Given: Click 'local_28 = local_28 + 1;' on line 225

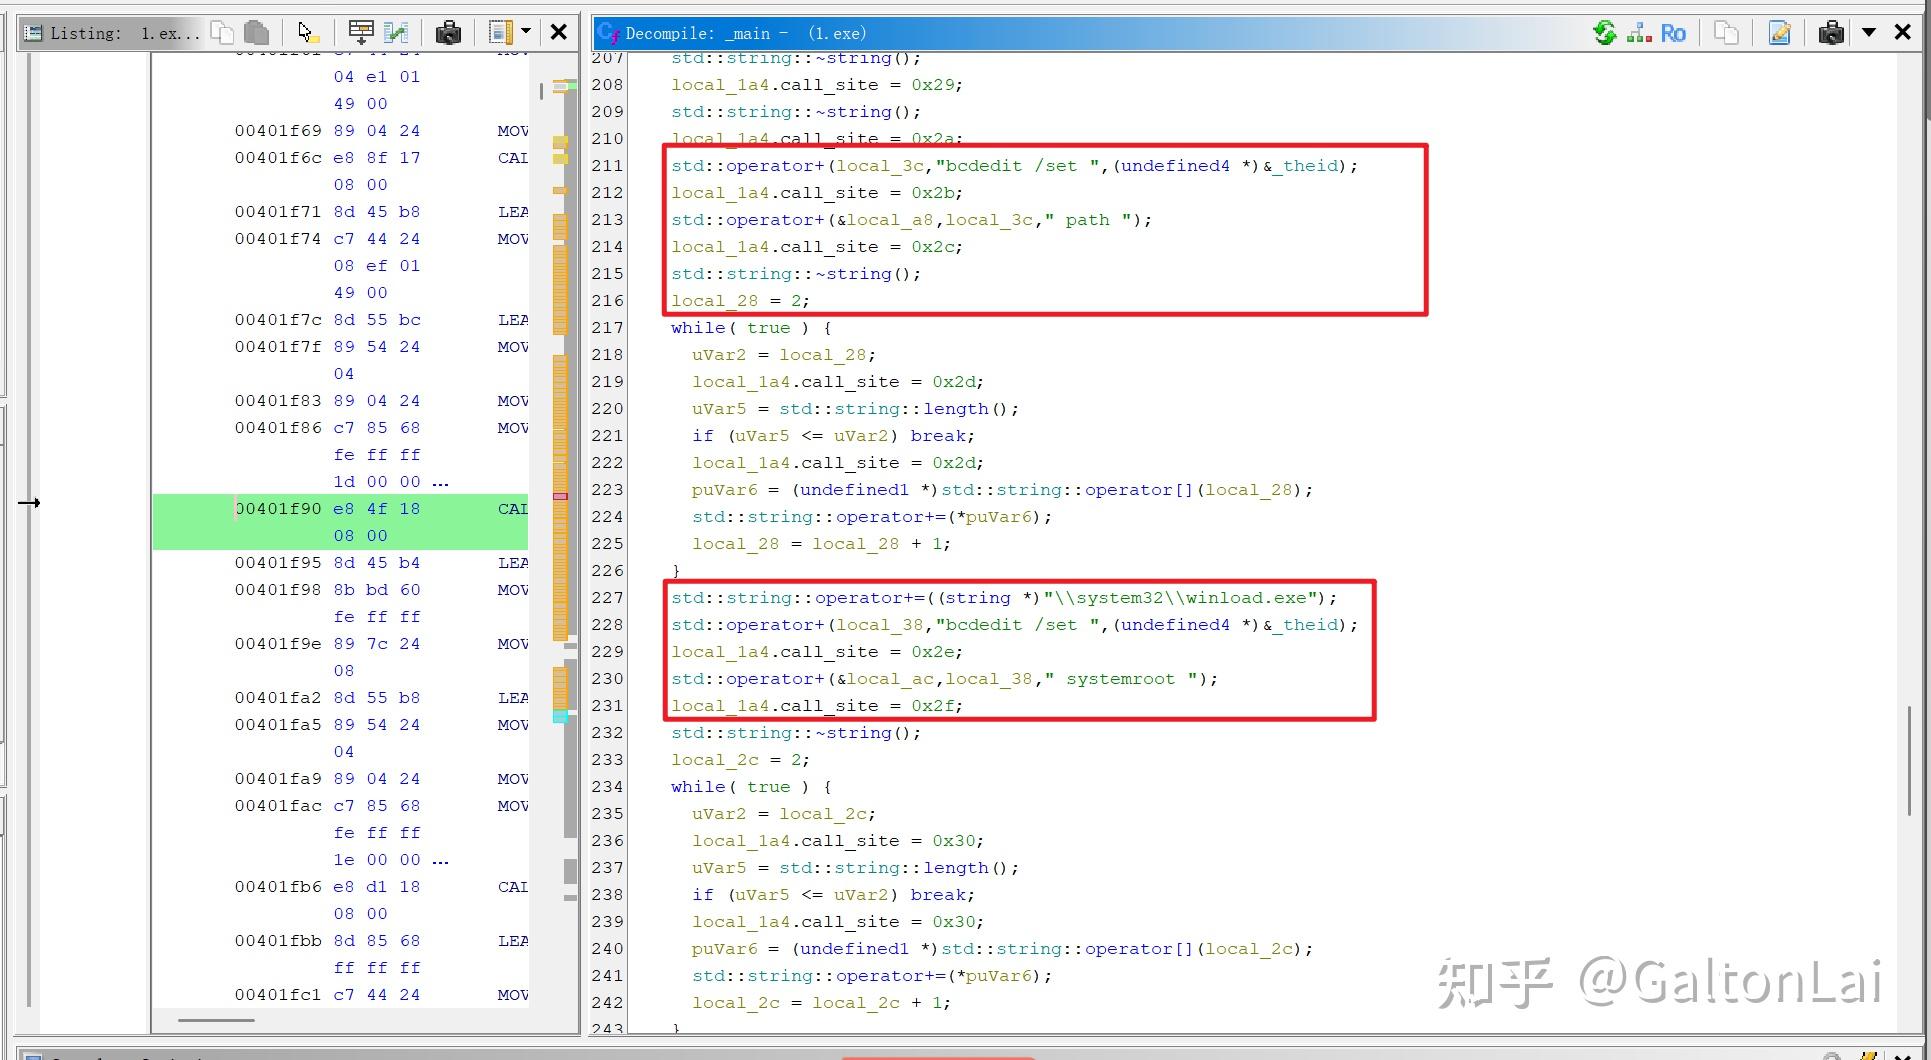Looking at the screenshot, I should (x=821, y=543).
